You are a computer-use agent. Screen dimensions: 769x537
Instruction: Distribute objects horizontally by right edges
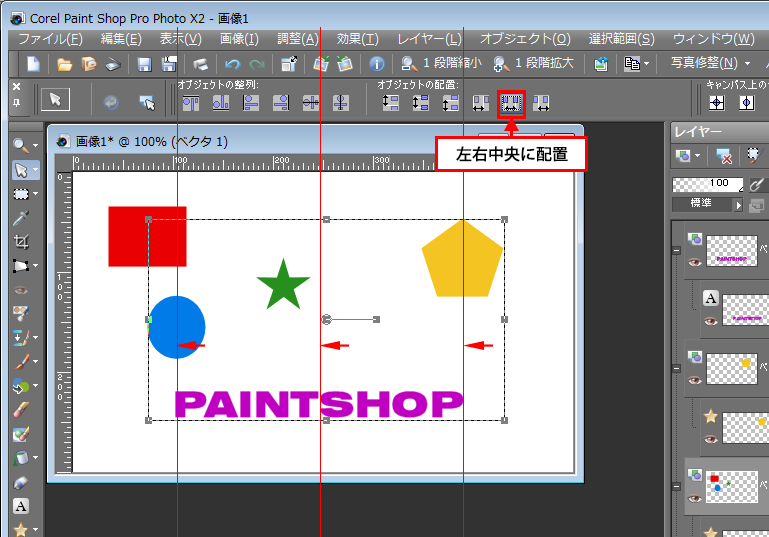(x=541, y=103)
